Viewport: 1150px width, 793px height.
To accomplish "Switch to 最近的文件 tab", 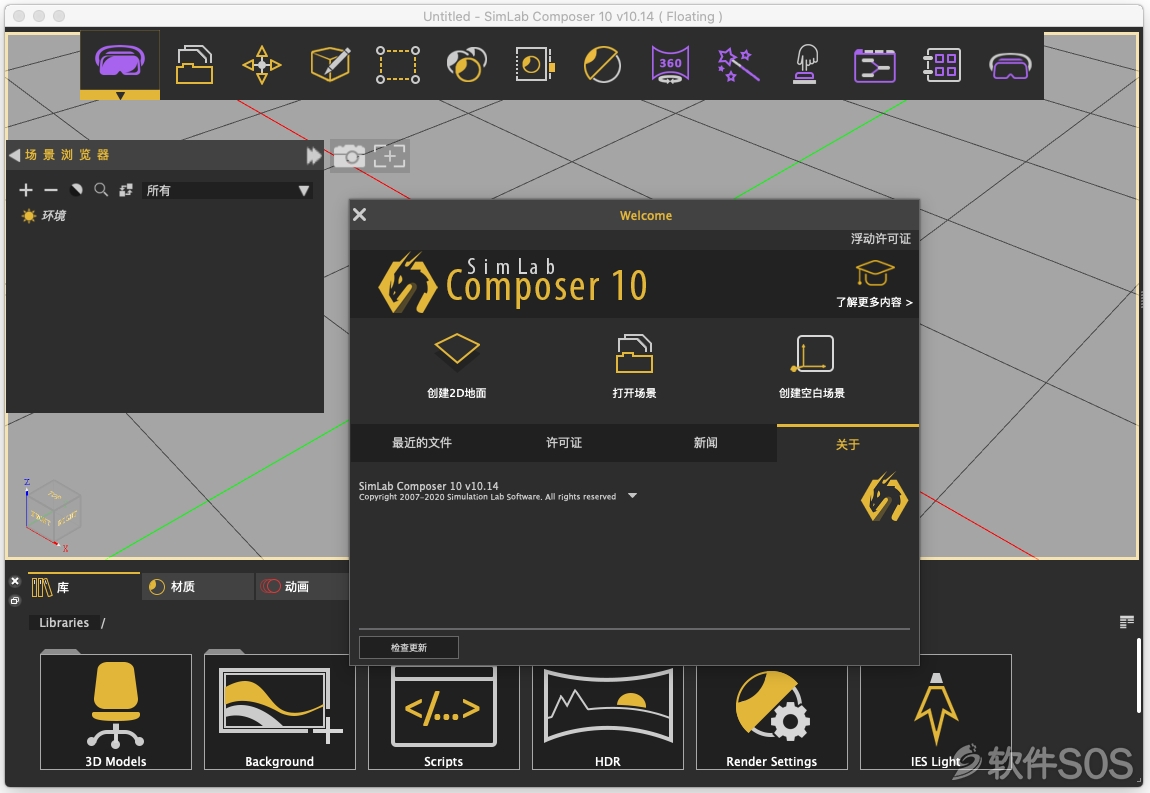I will pos(422,442).
